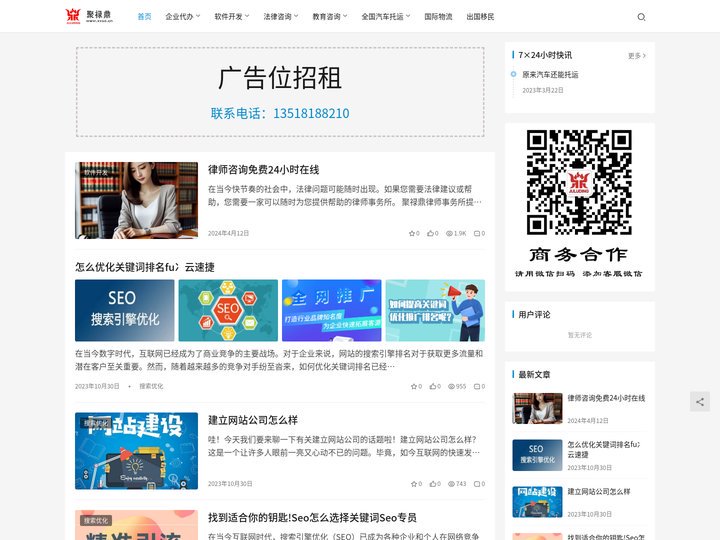Screen dimensions: 720x540
Task: Click 搜索优化 category tag beside 2023年10月30日
Action: 152,386
